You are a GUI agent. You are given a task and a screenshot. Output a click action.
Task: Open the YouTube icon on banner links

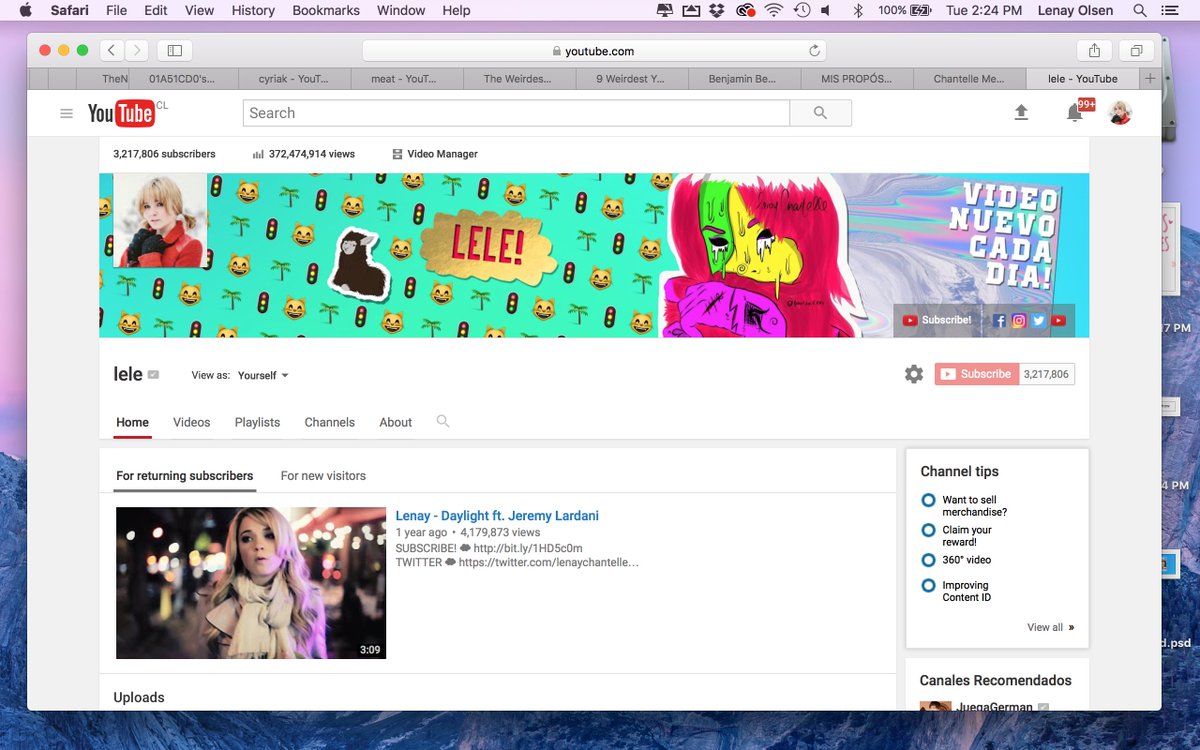(1058, 320)
